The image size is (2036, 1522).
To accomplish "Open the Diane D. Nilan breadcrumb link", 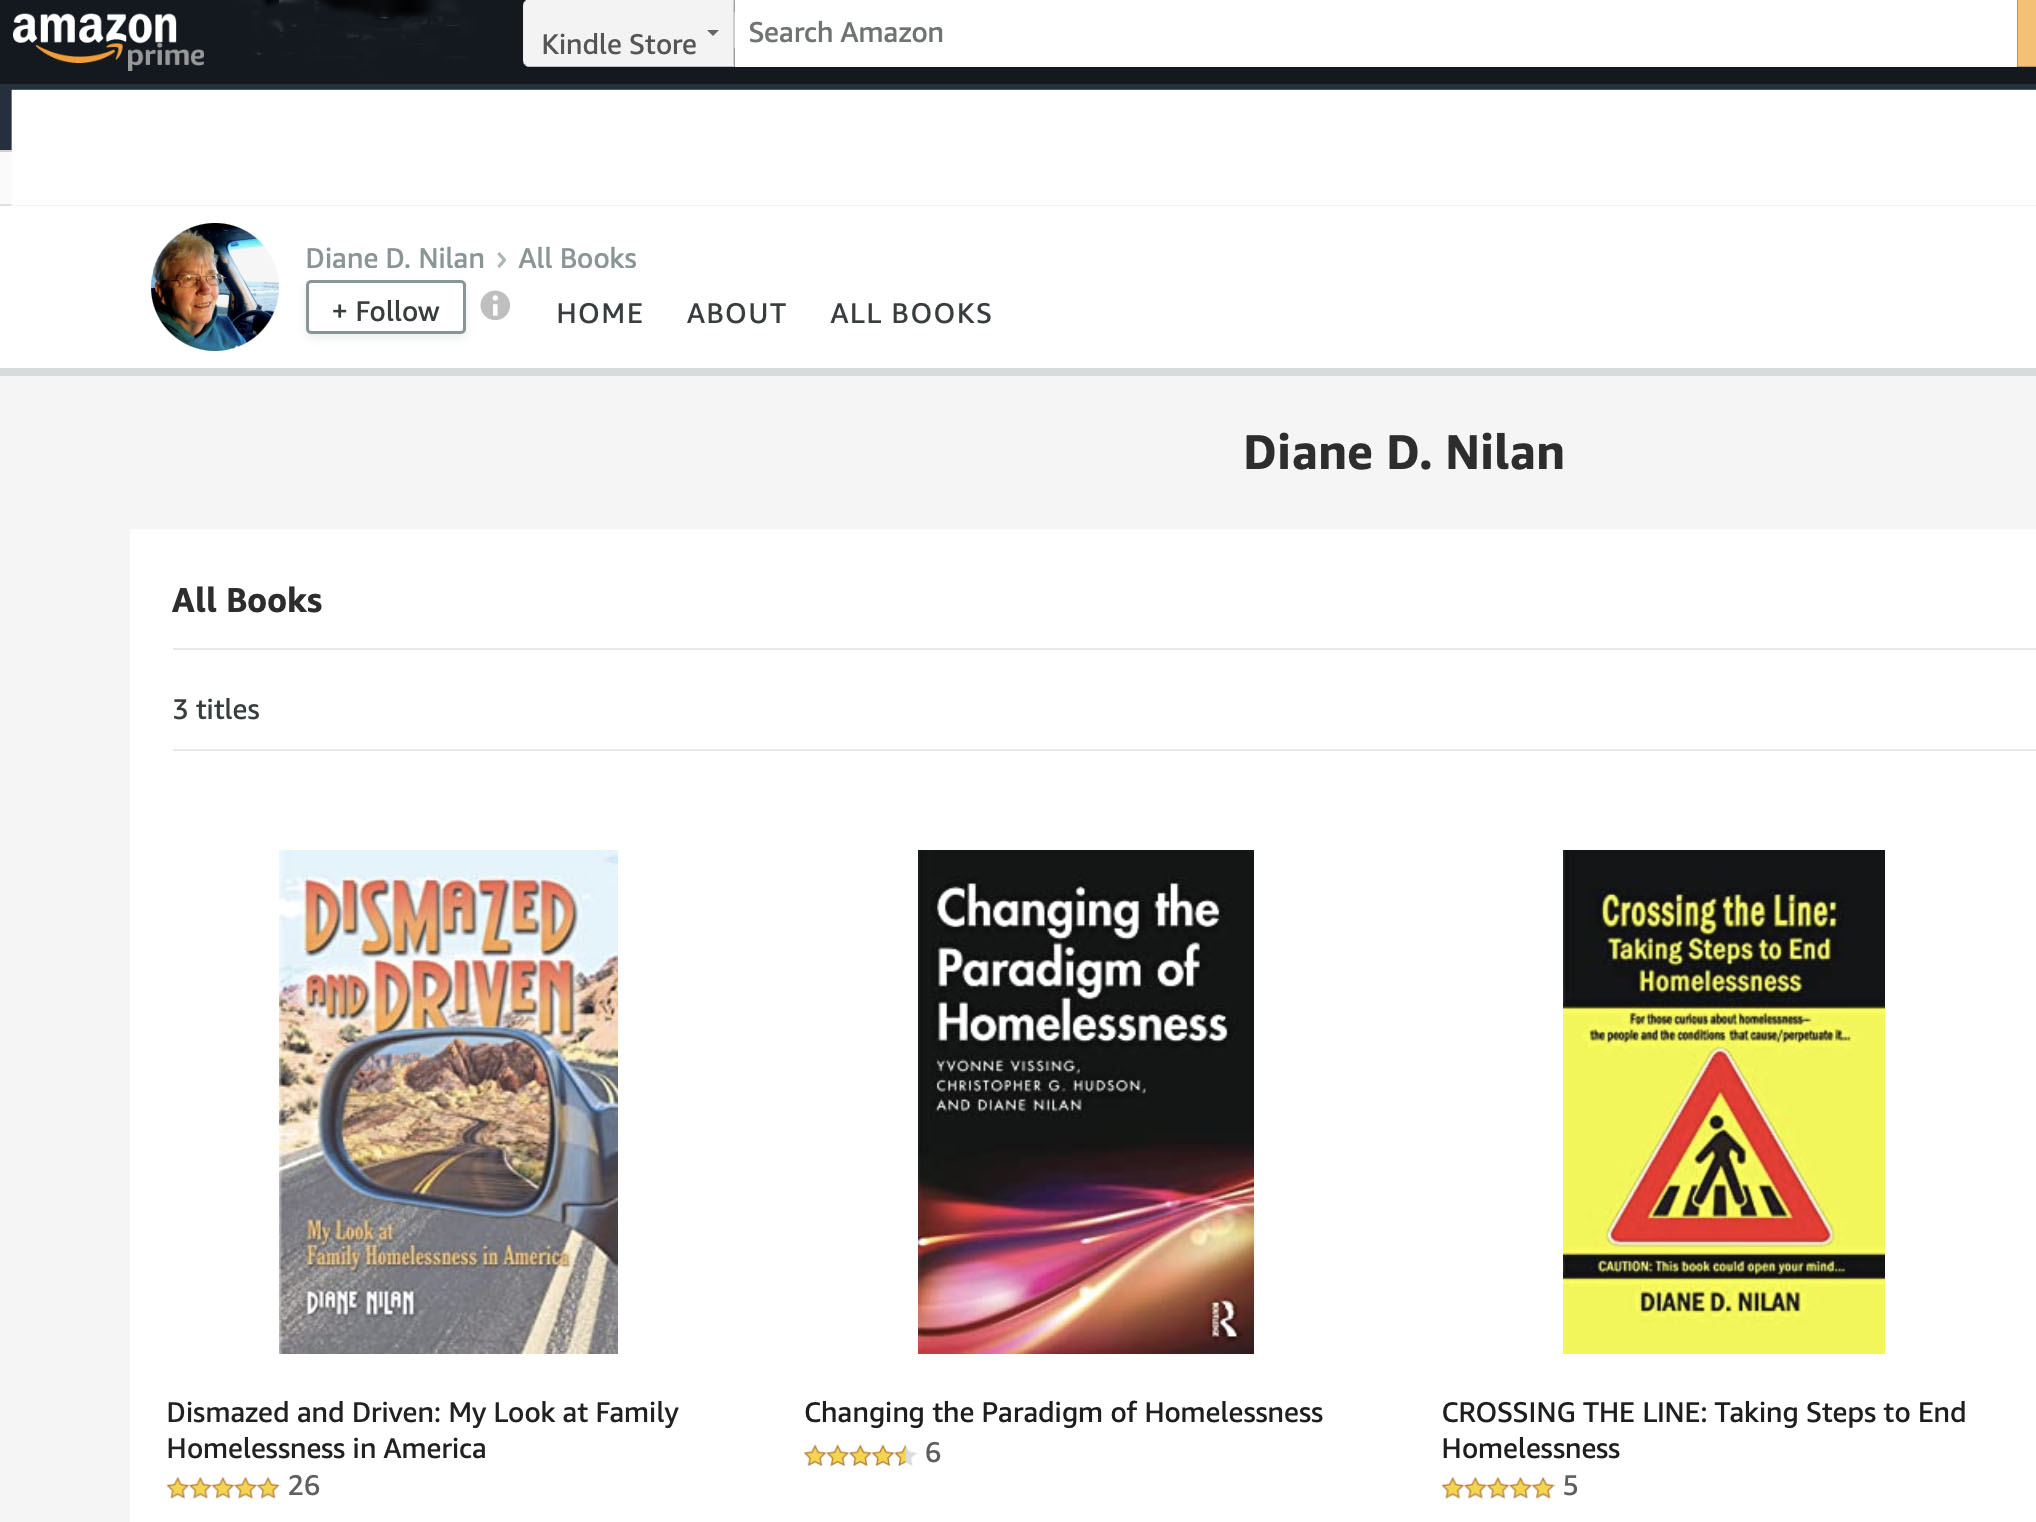I will pos(395,258).
